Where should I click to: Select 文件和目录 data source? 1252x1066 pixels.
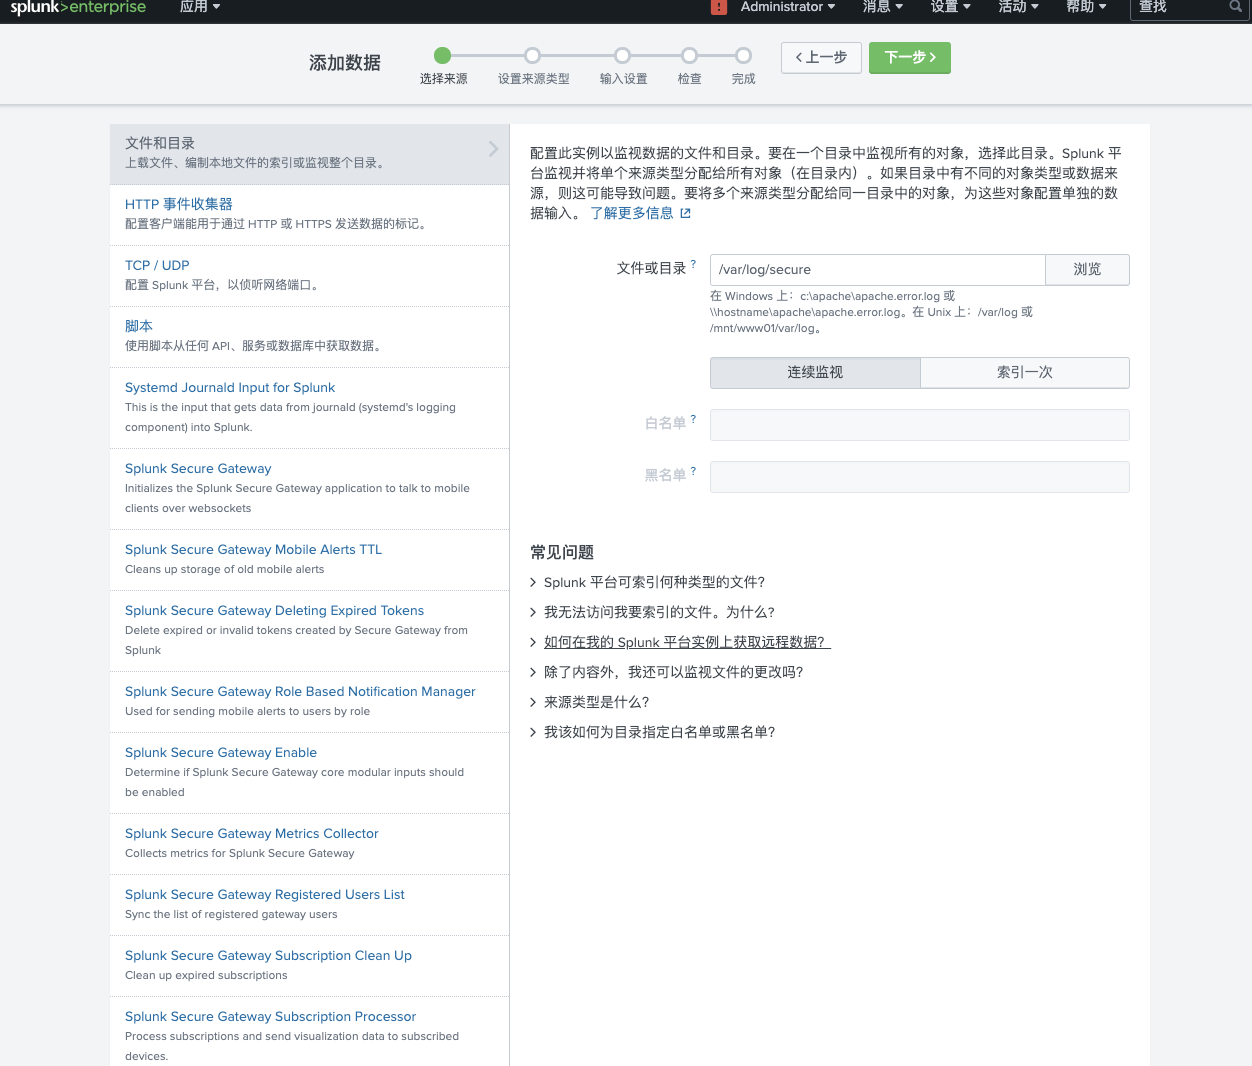click(x=310, y=154)
